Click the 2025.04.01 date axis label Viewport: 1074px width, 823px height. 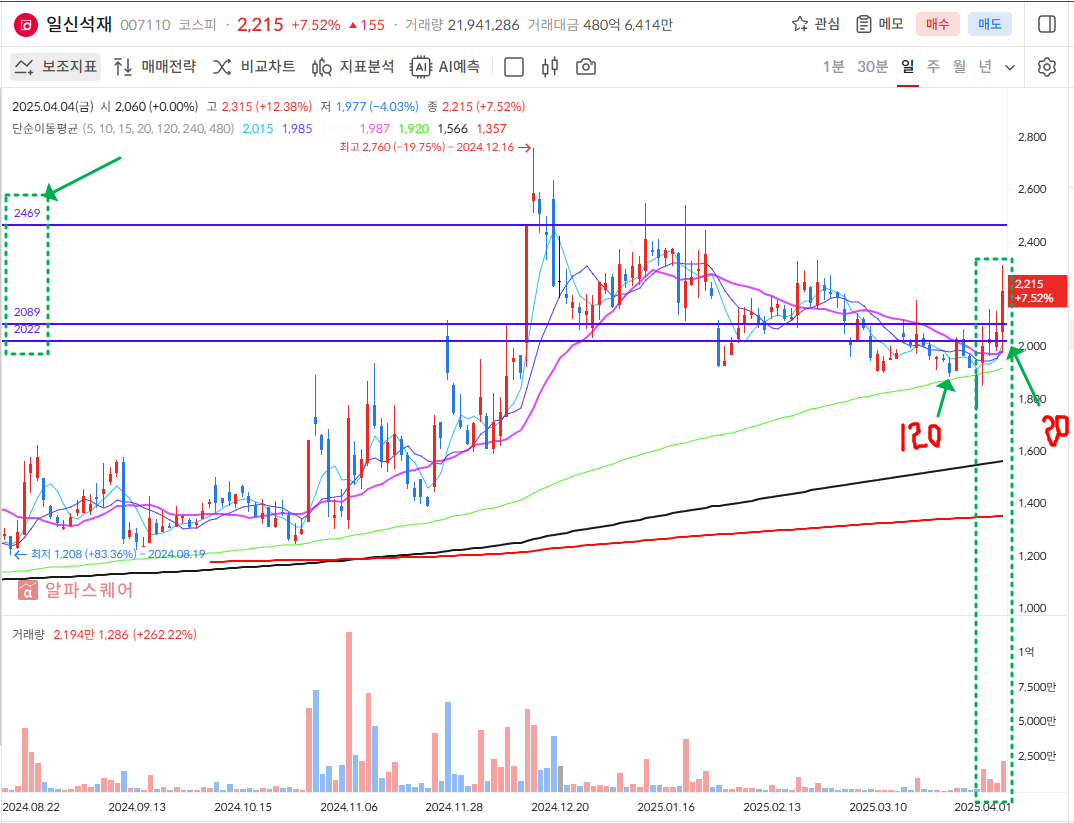[x=983, y=807]
